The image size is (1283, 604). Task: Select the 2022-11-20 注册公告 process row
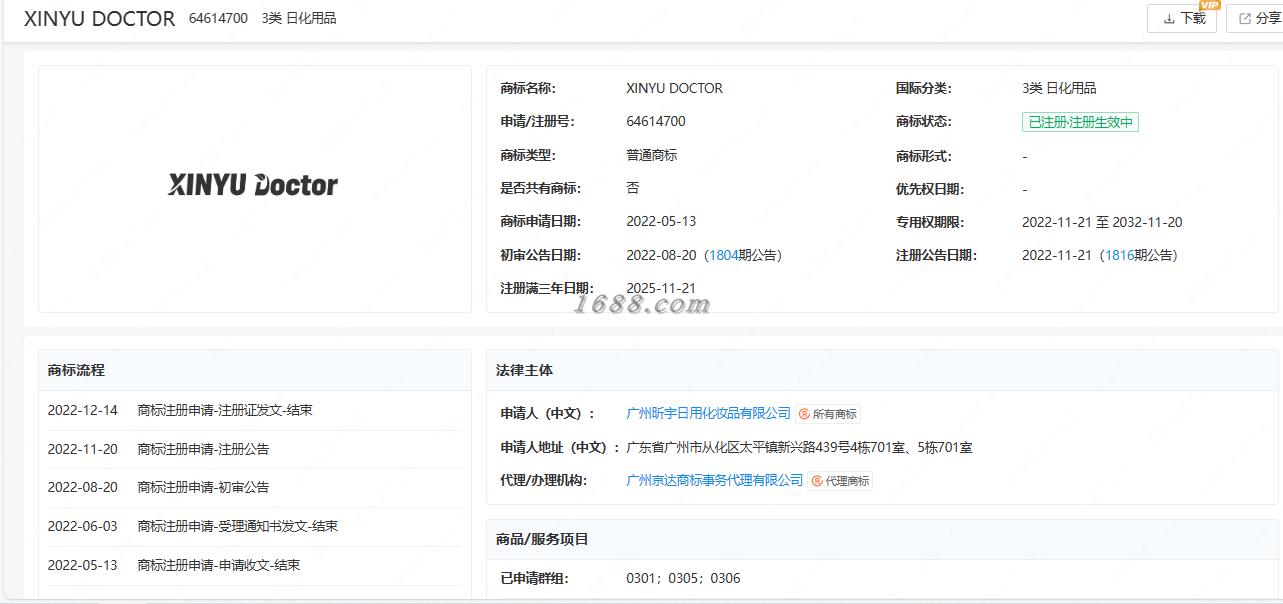(x=254, y=449)
